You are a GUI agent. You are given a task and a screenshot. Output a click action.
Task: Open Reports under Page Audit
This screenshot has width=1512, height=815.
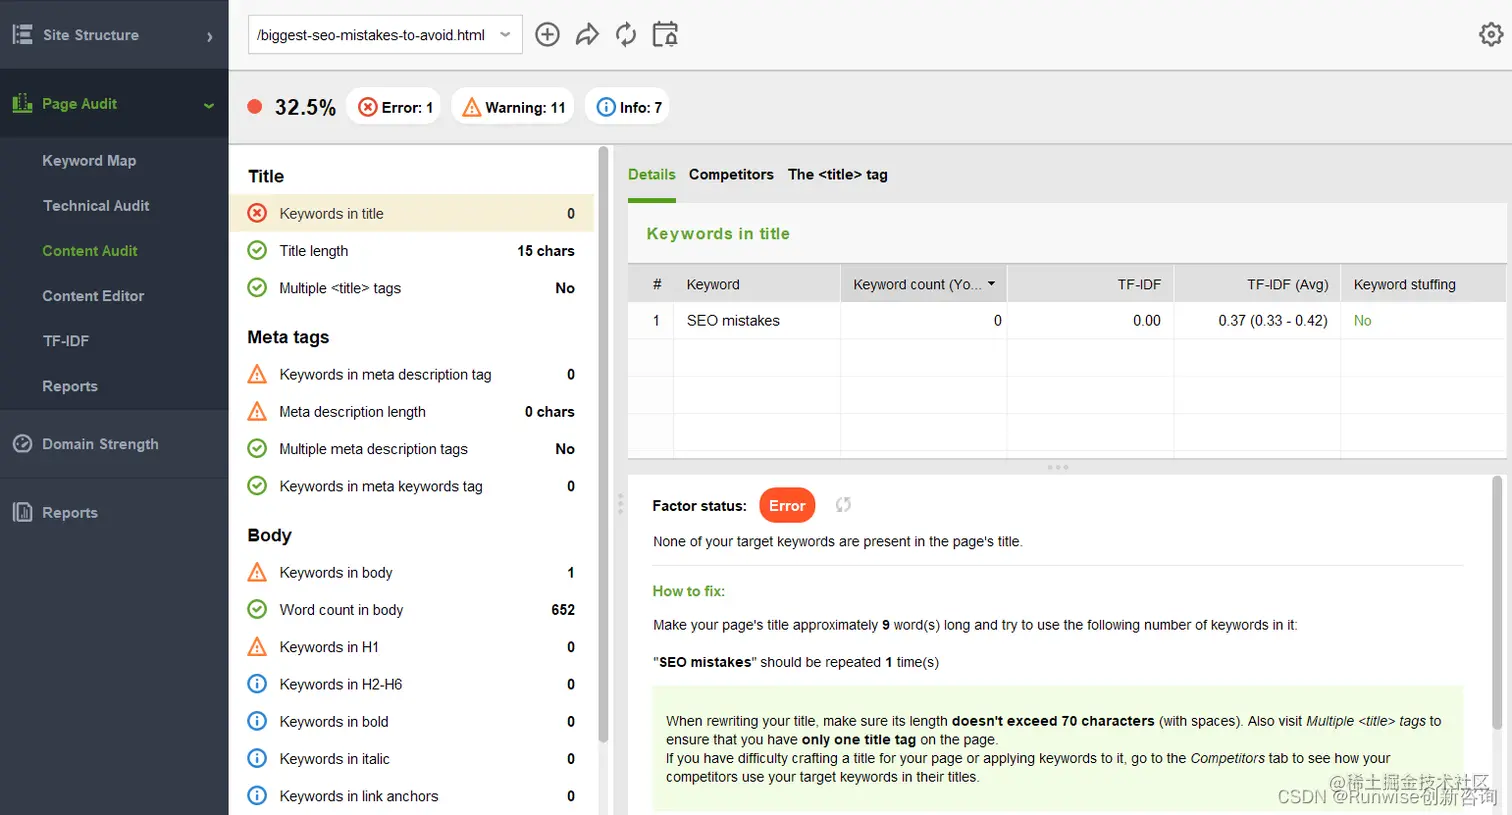pyautogui.click(x=70, y=386)
